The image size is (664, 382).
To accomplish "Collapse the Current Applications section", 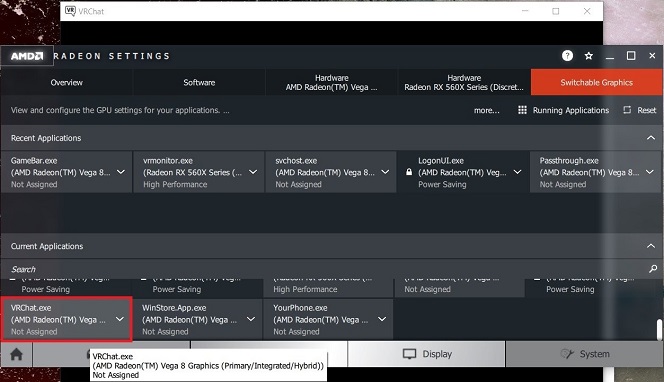I will (x=651, y=246).
